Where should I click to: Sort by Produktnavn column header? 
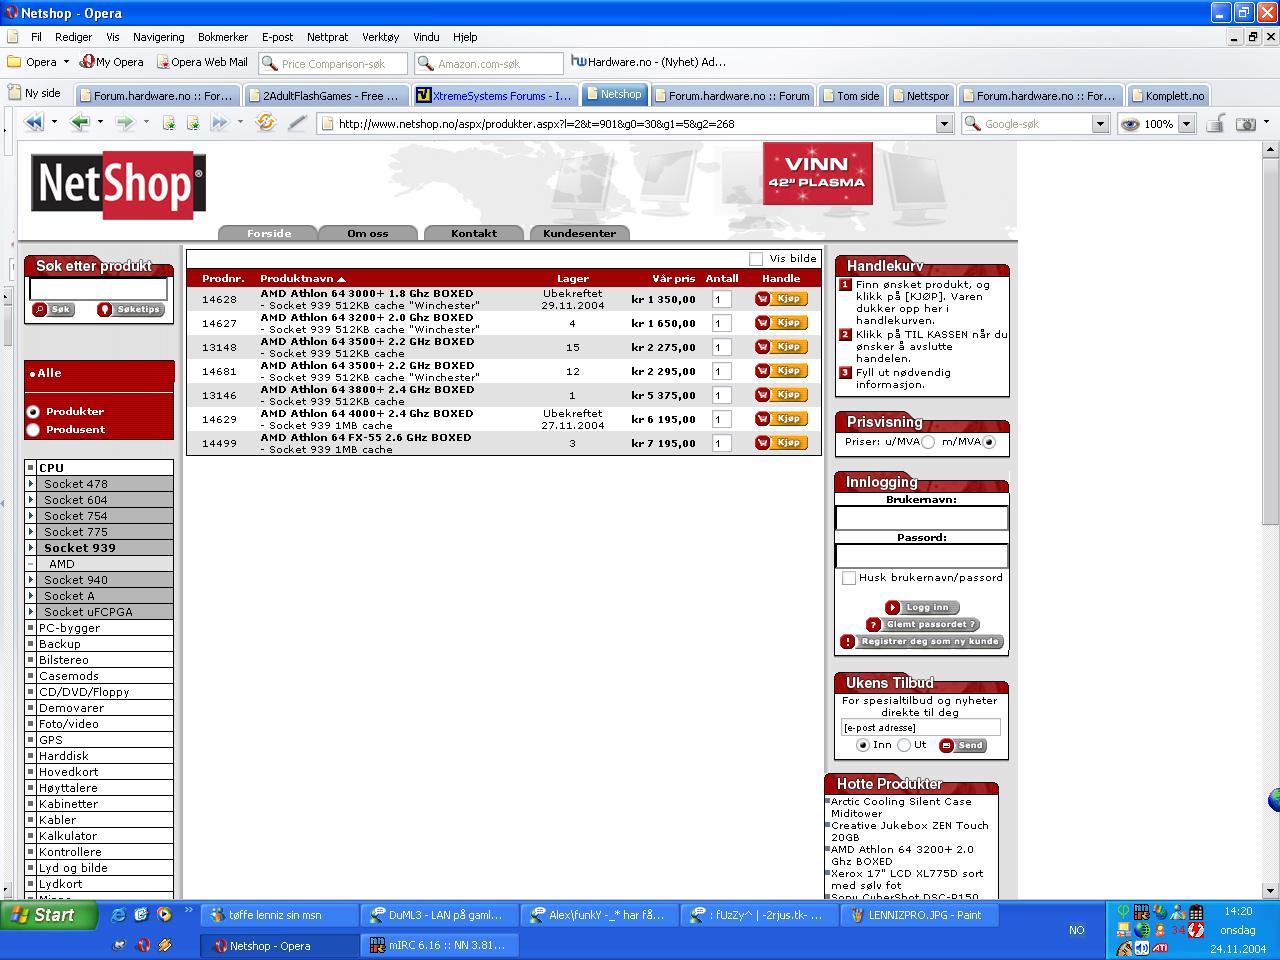point(302,279)
